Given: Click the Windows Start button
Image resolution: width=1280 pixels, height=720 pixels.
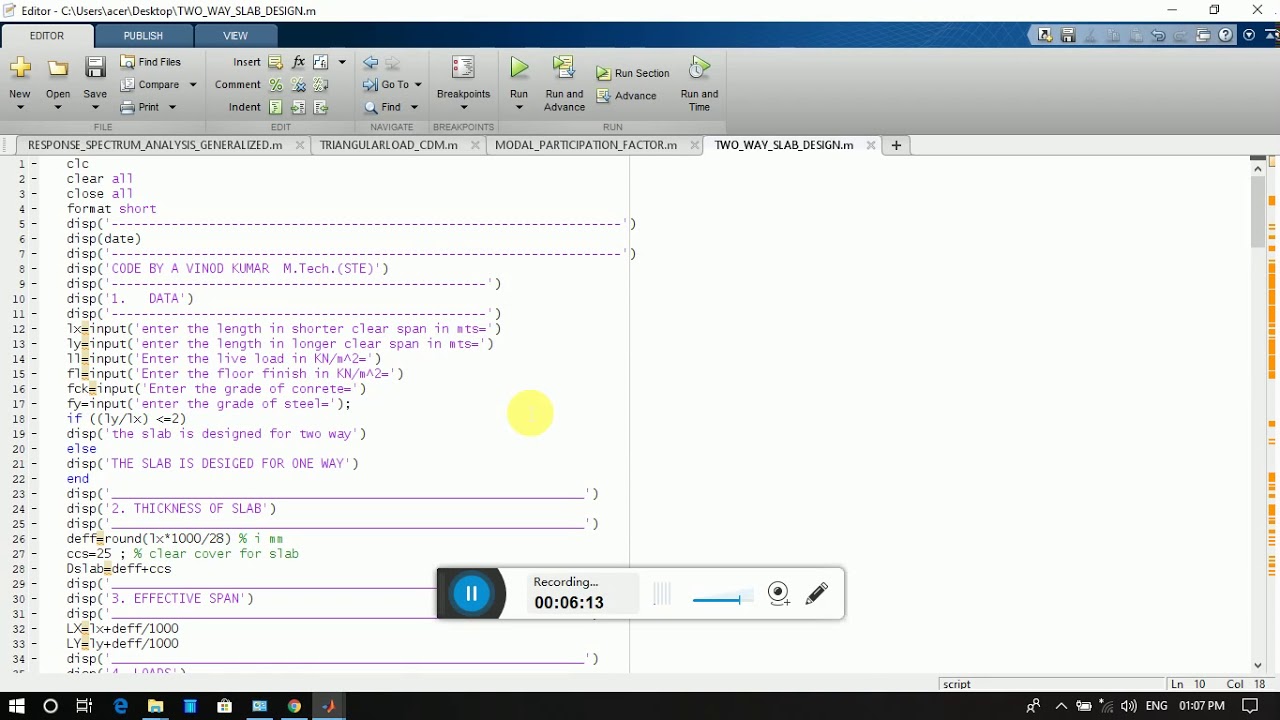Looking at the screenshot, I should [17, 706].
